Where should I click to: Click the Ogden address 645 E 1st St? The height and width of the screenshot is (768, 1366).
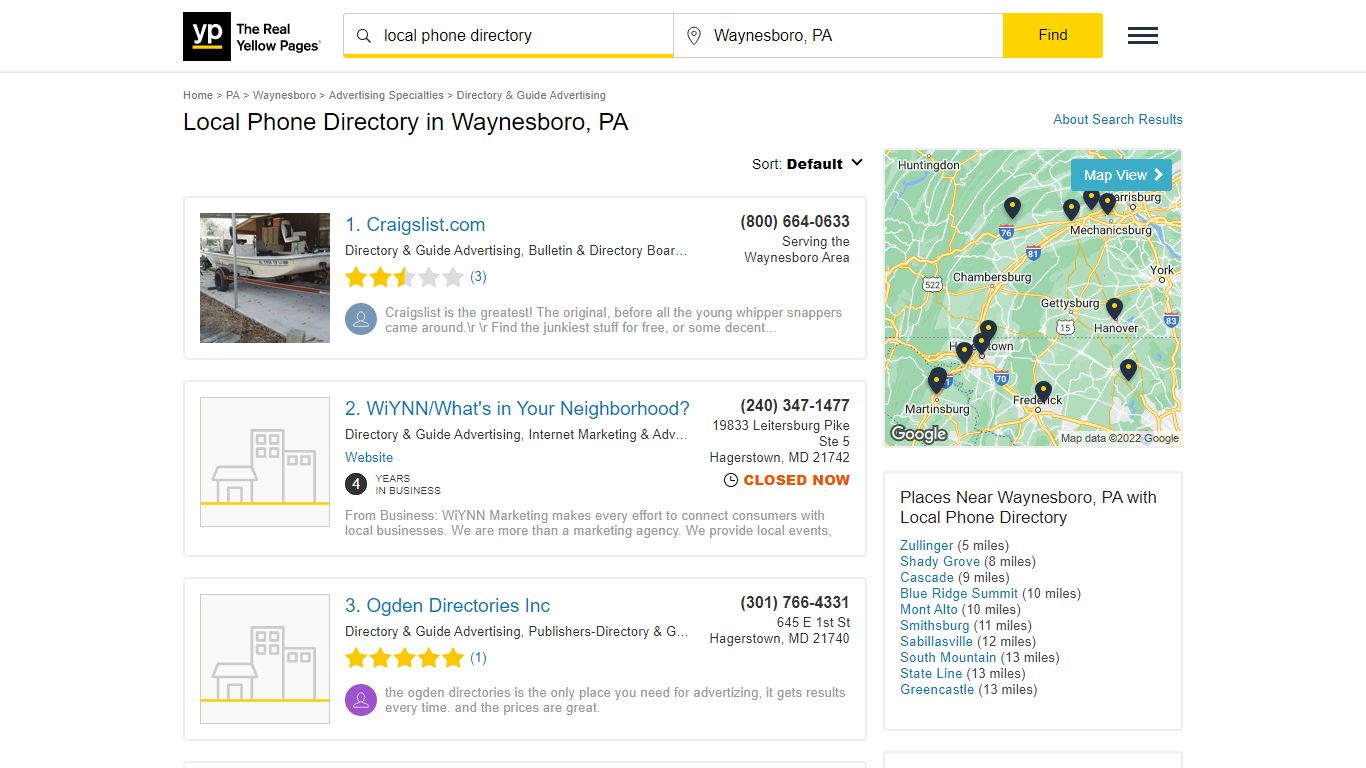pos(813,622)
